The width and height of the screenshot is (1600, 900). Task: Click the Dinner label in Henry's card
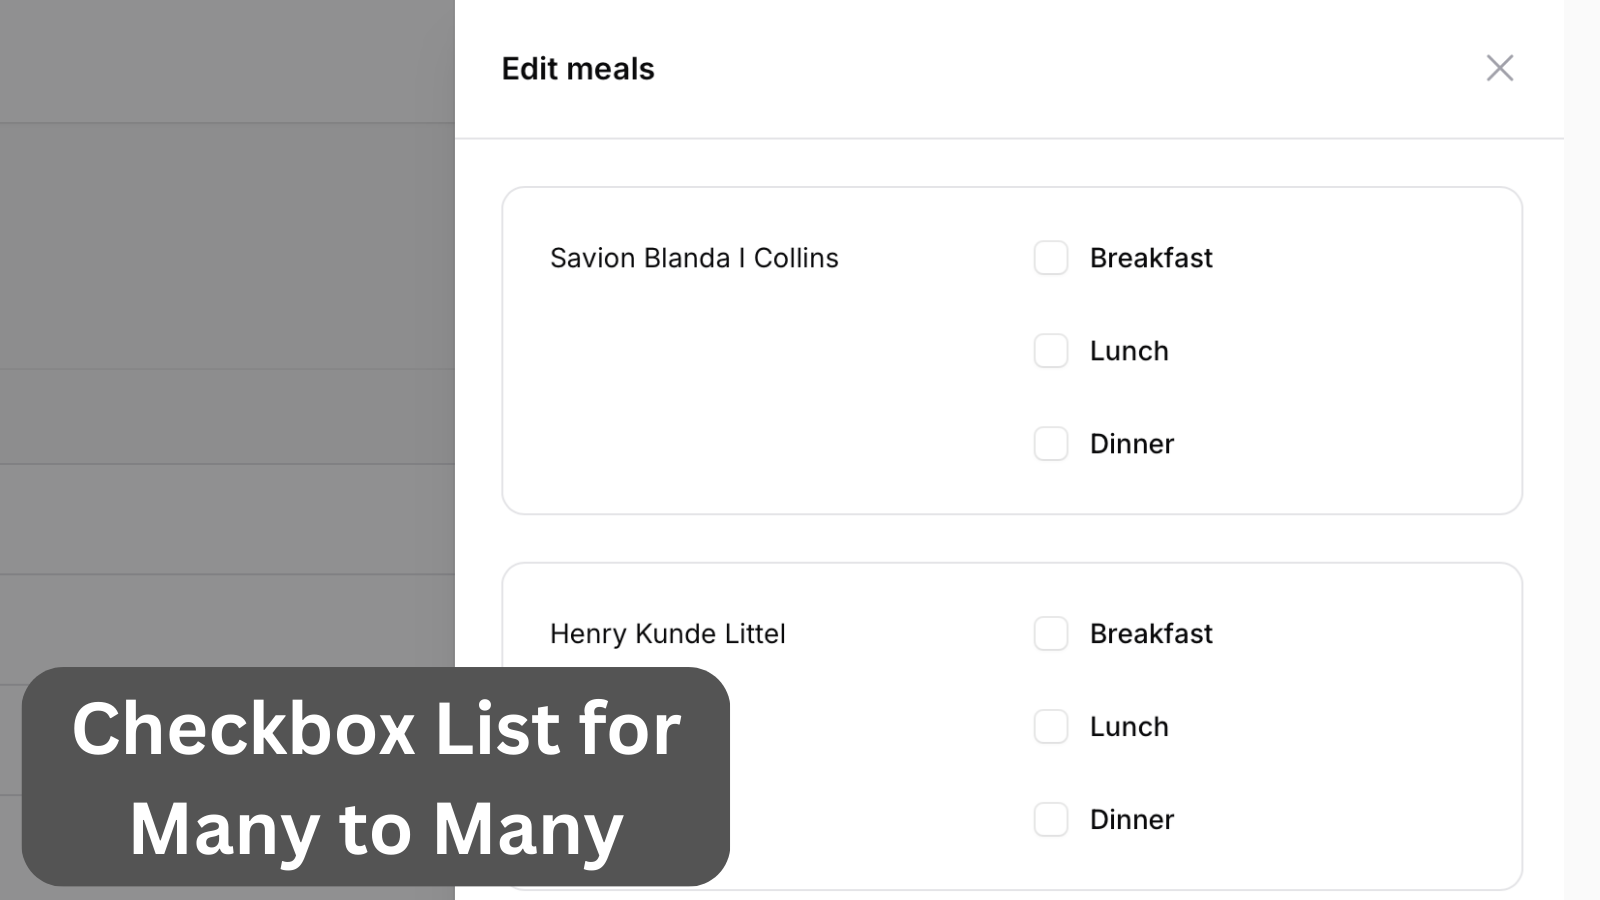pos(1132,820)
